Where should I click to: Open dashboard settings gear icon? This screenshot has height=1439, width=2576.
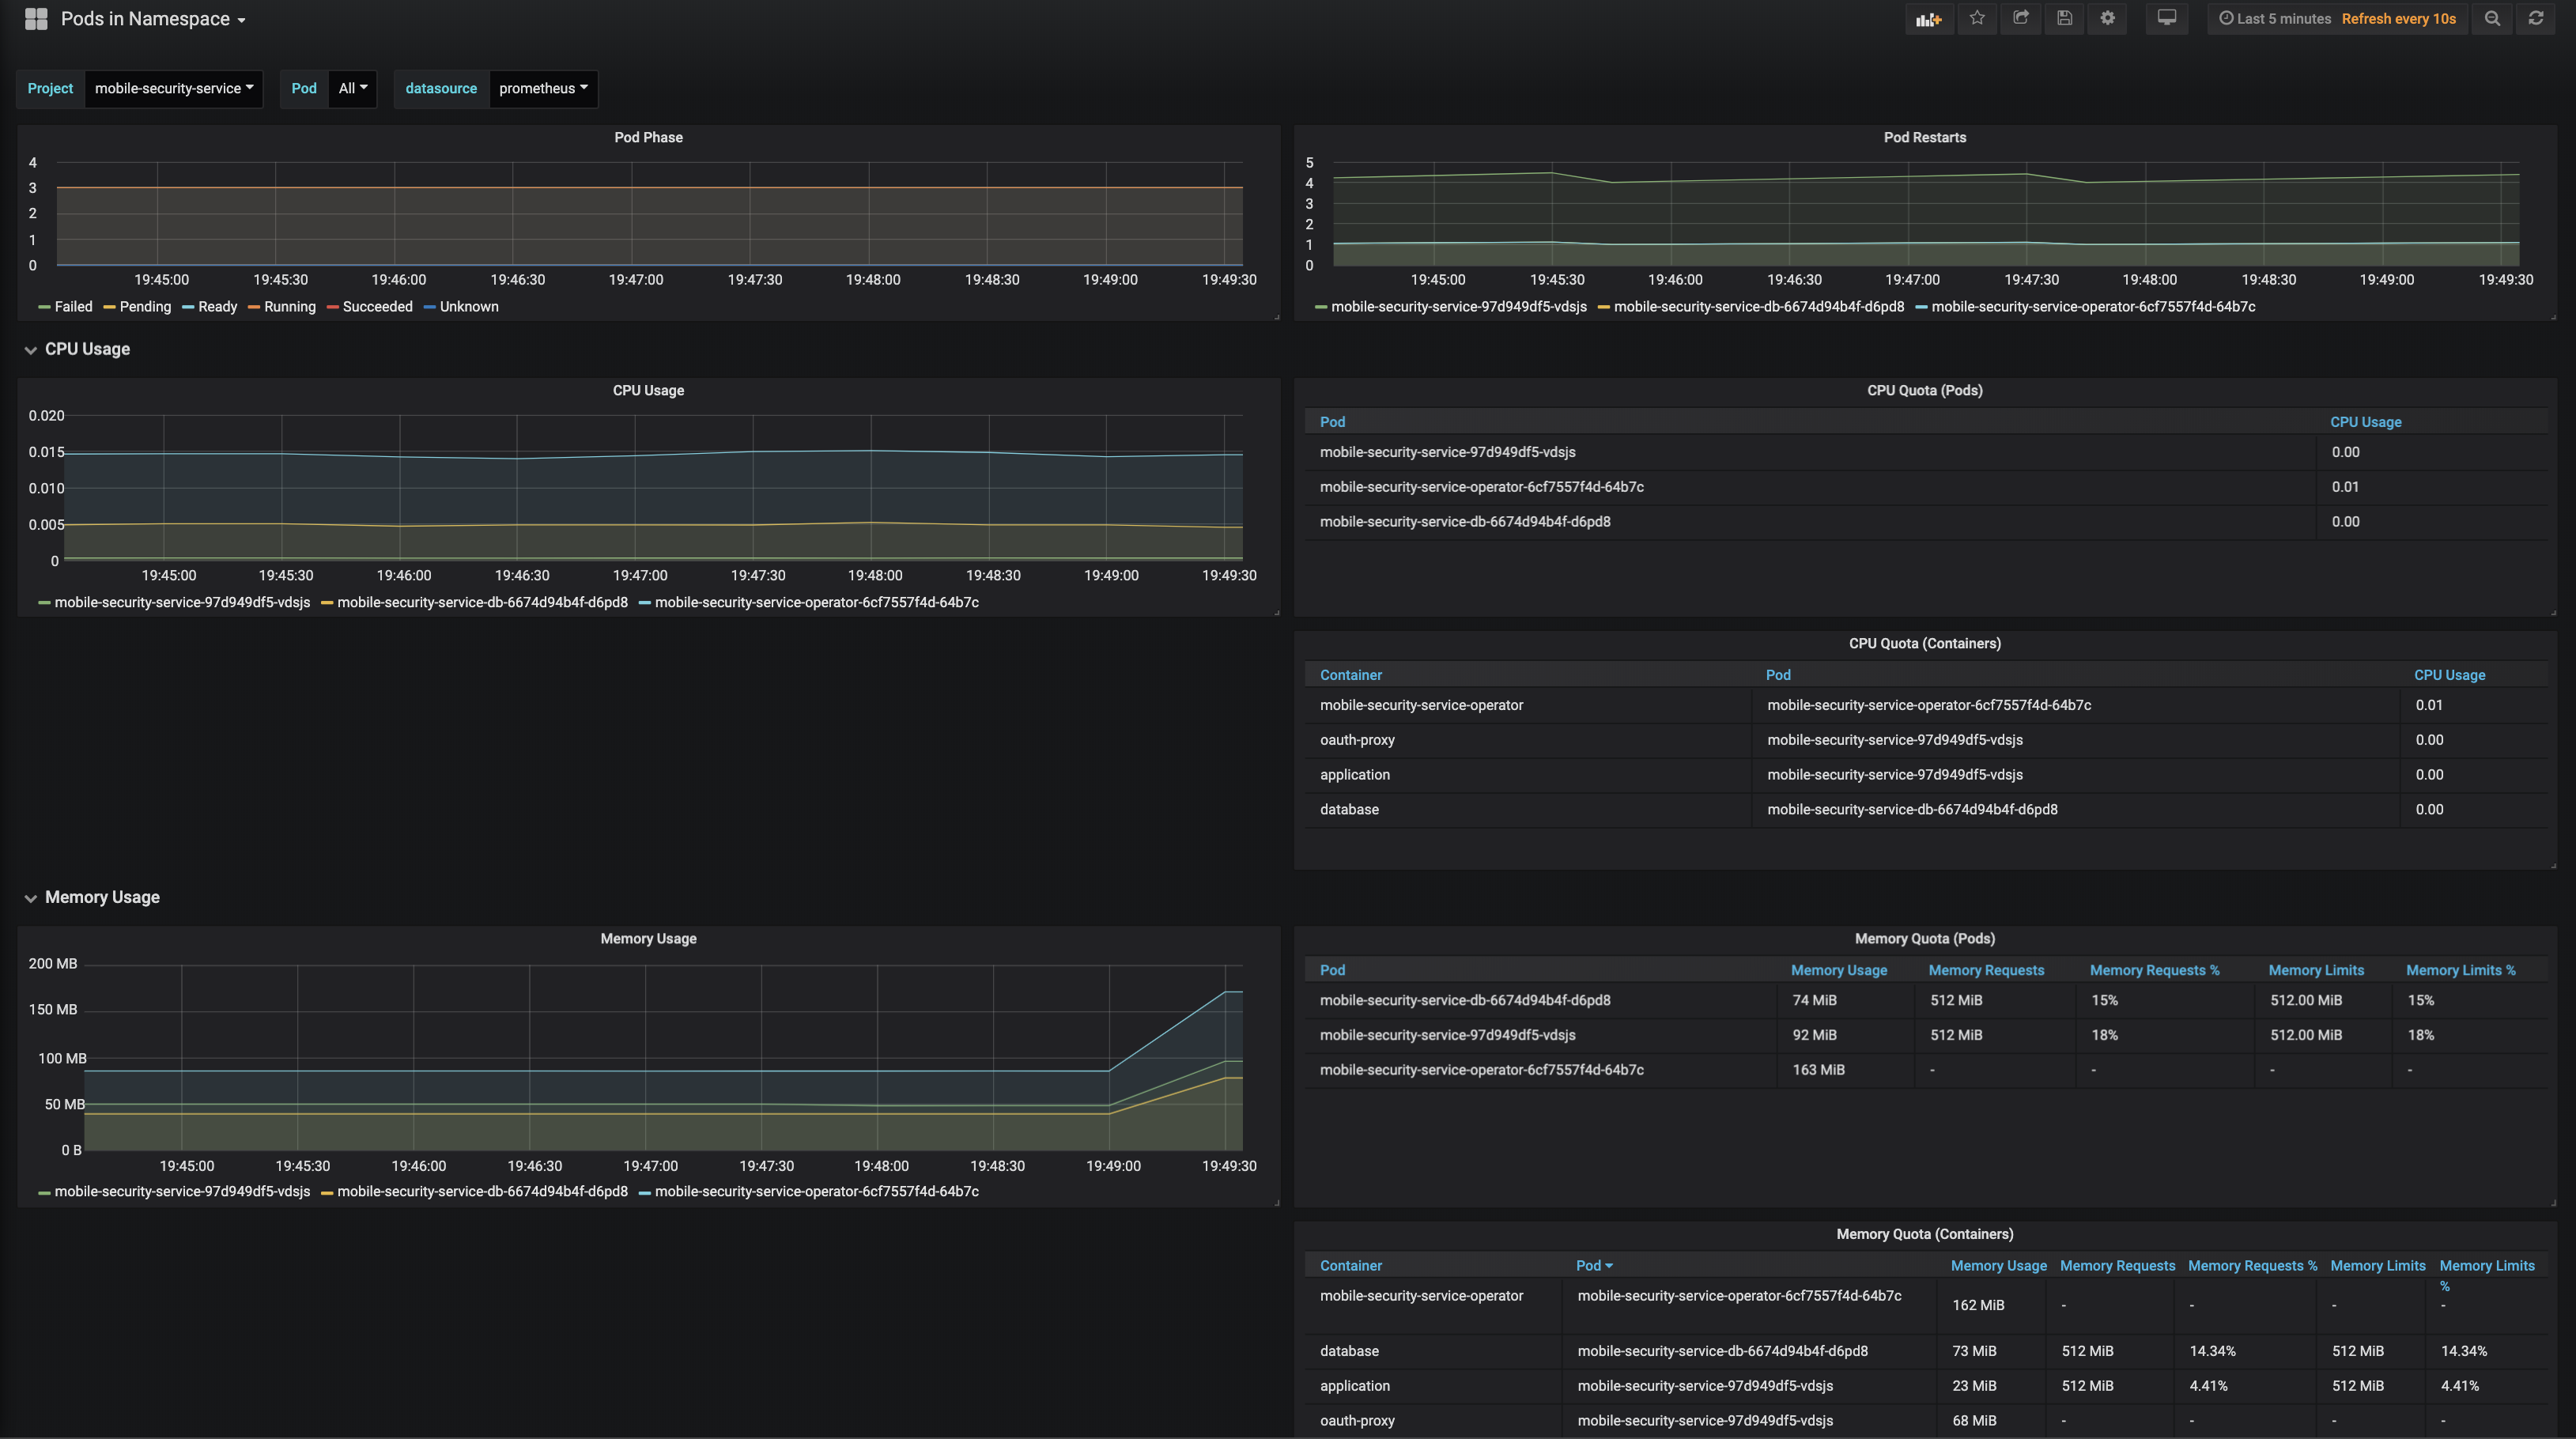point(2108,19)
